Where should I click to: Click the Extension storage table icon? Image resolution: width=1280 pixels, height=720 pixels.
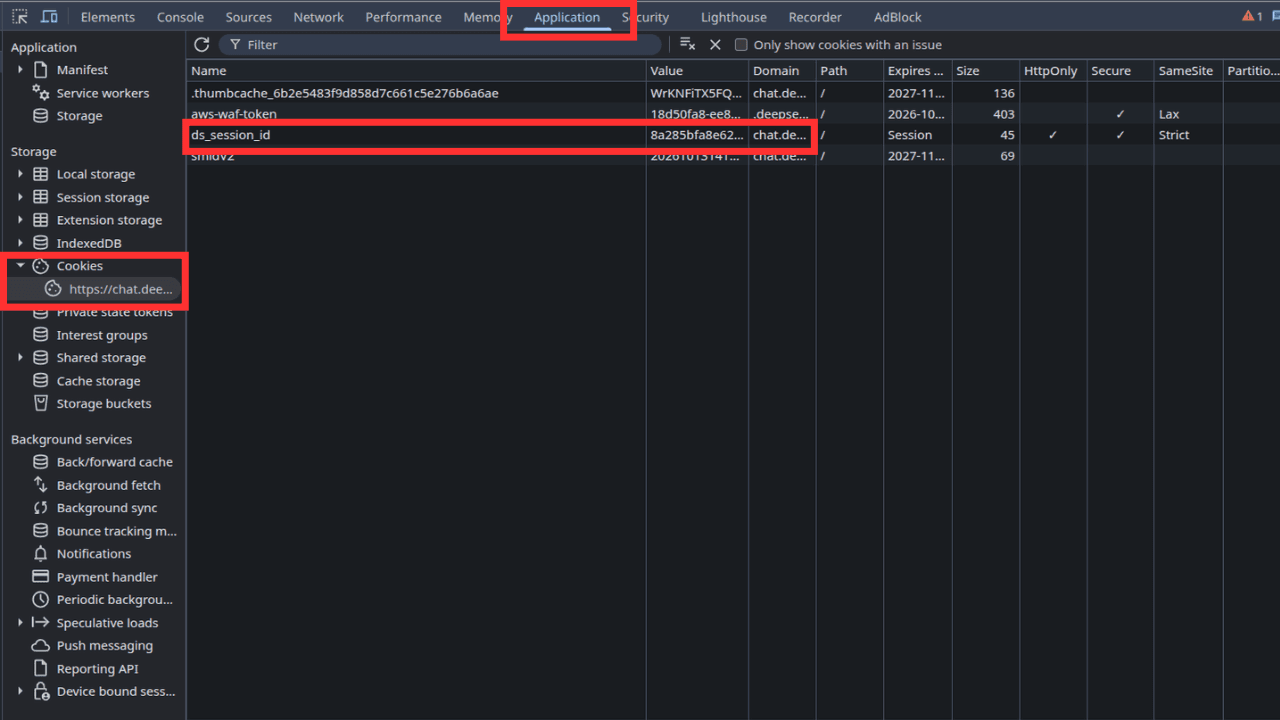point(41,220)
